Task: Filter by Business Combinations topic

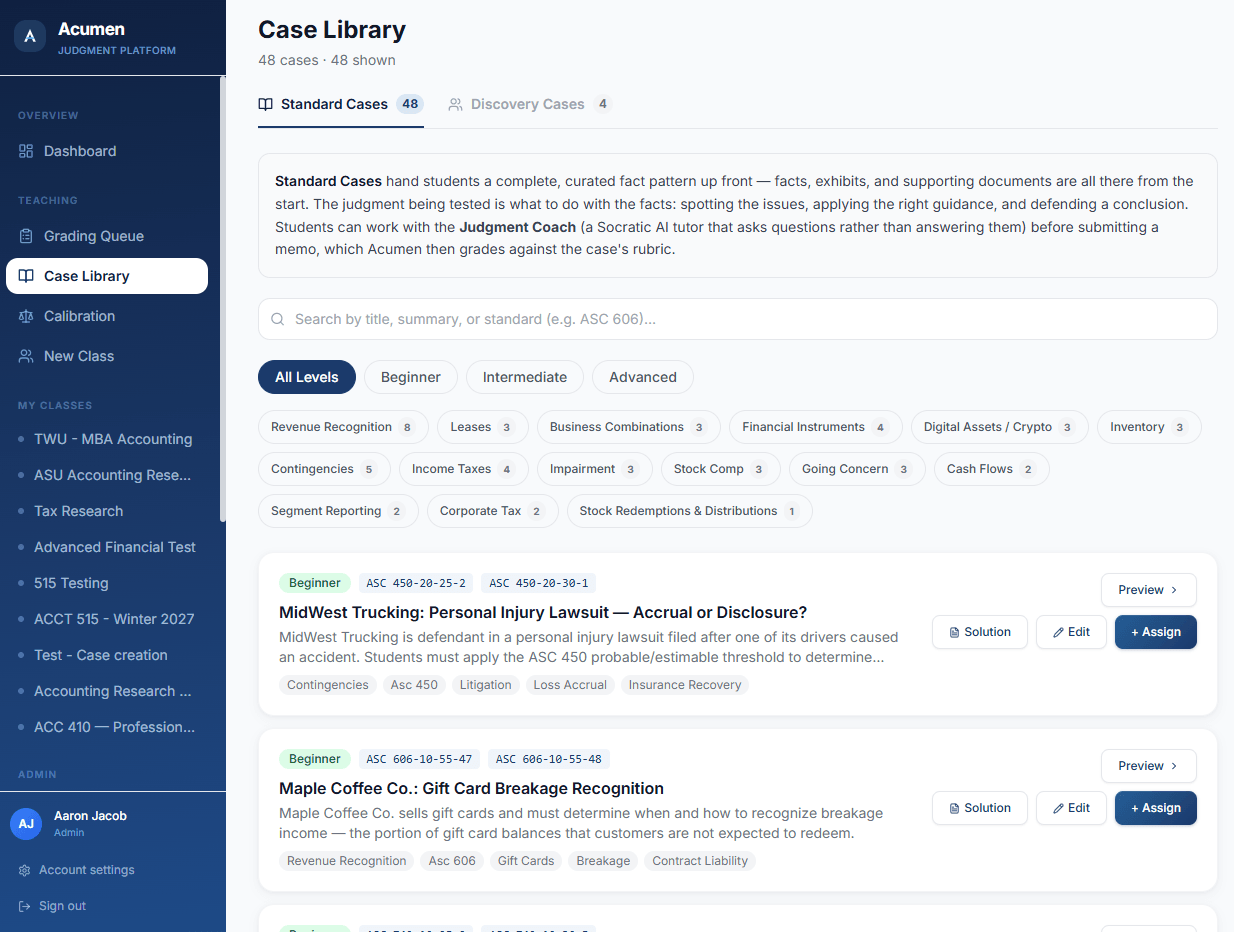Action: click(629, 427)
